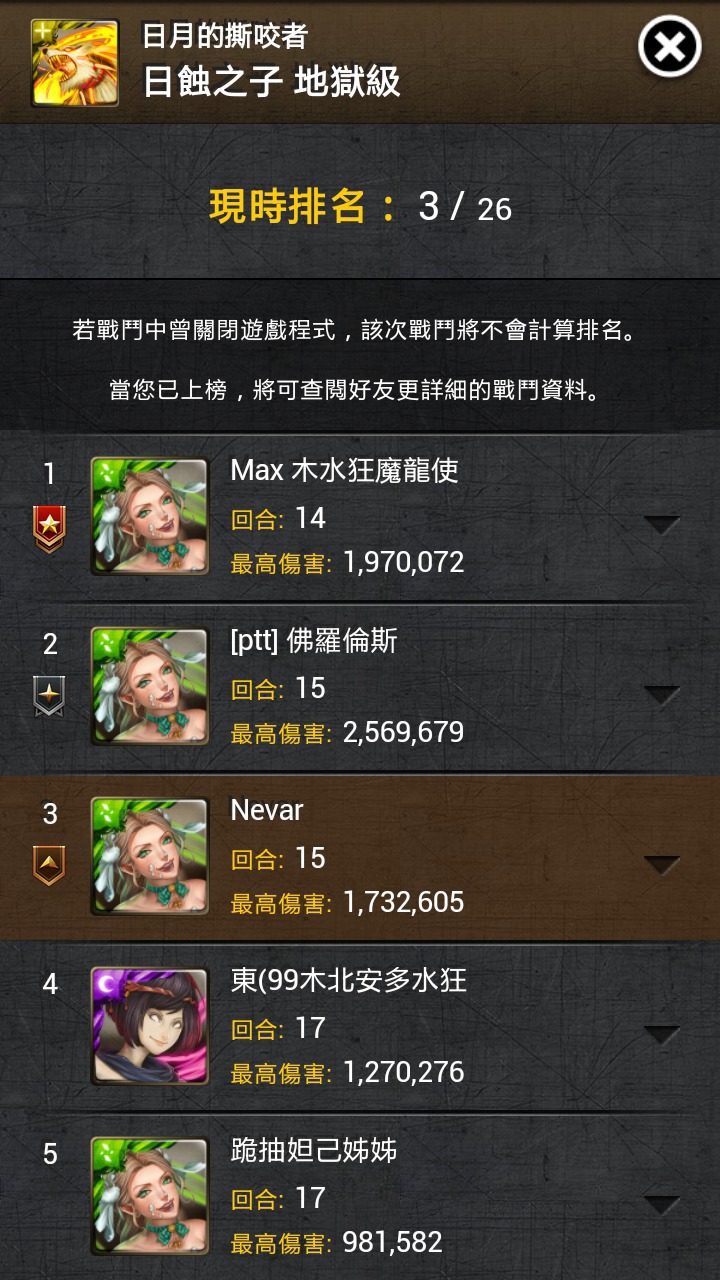Viewport: 720px width, 1280px height.
Task: Click the bronze rank 3 badge
Action: tap(49, 865)
